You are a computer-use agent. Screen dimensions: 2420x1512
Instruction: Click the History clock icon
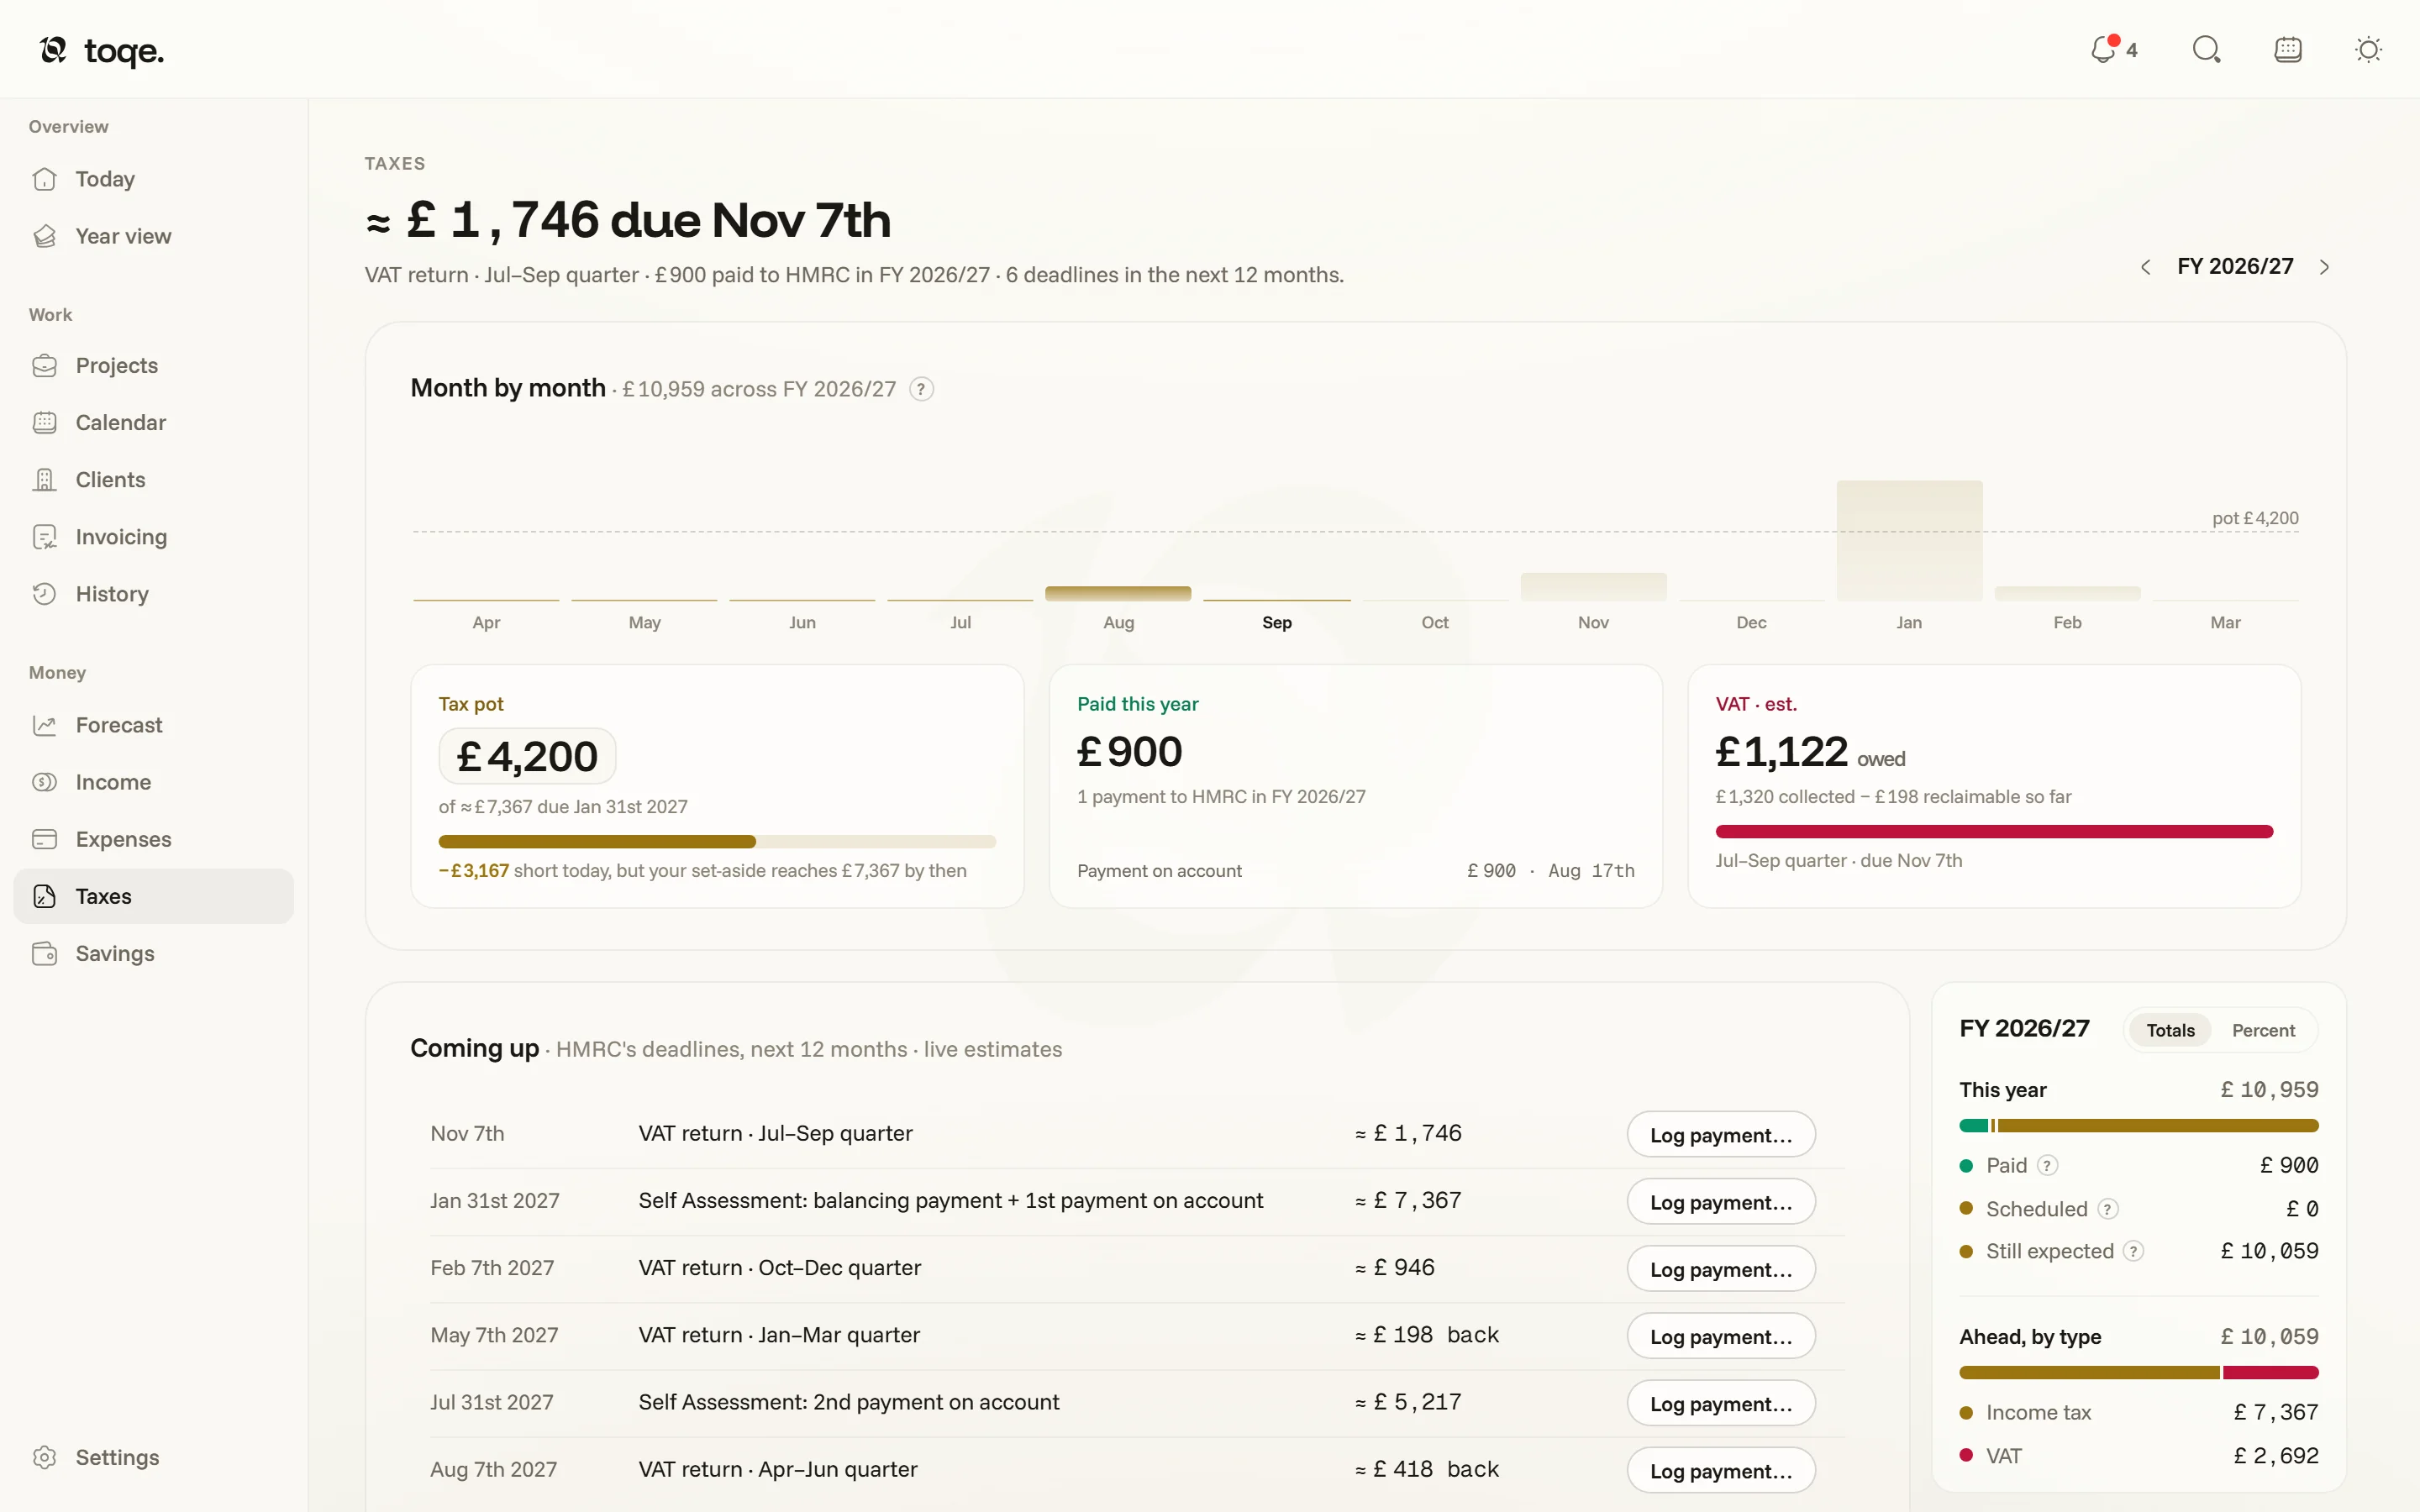click(44, 594)
